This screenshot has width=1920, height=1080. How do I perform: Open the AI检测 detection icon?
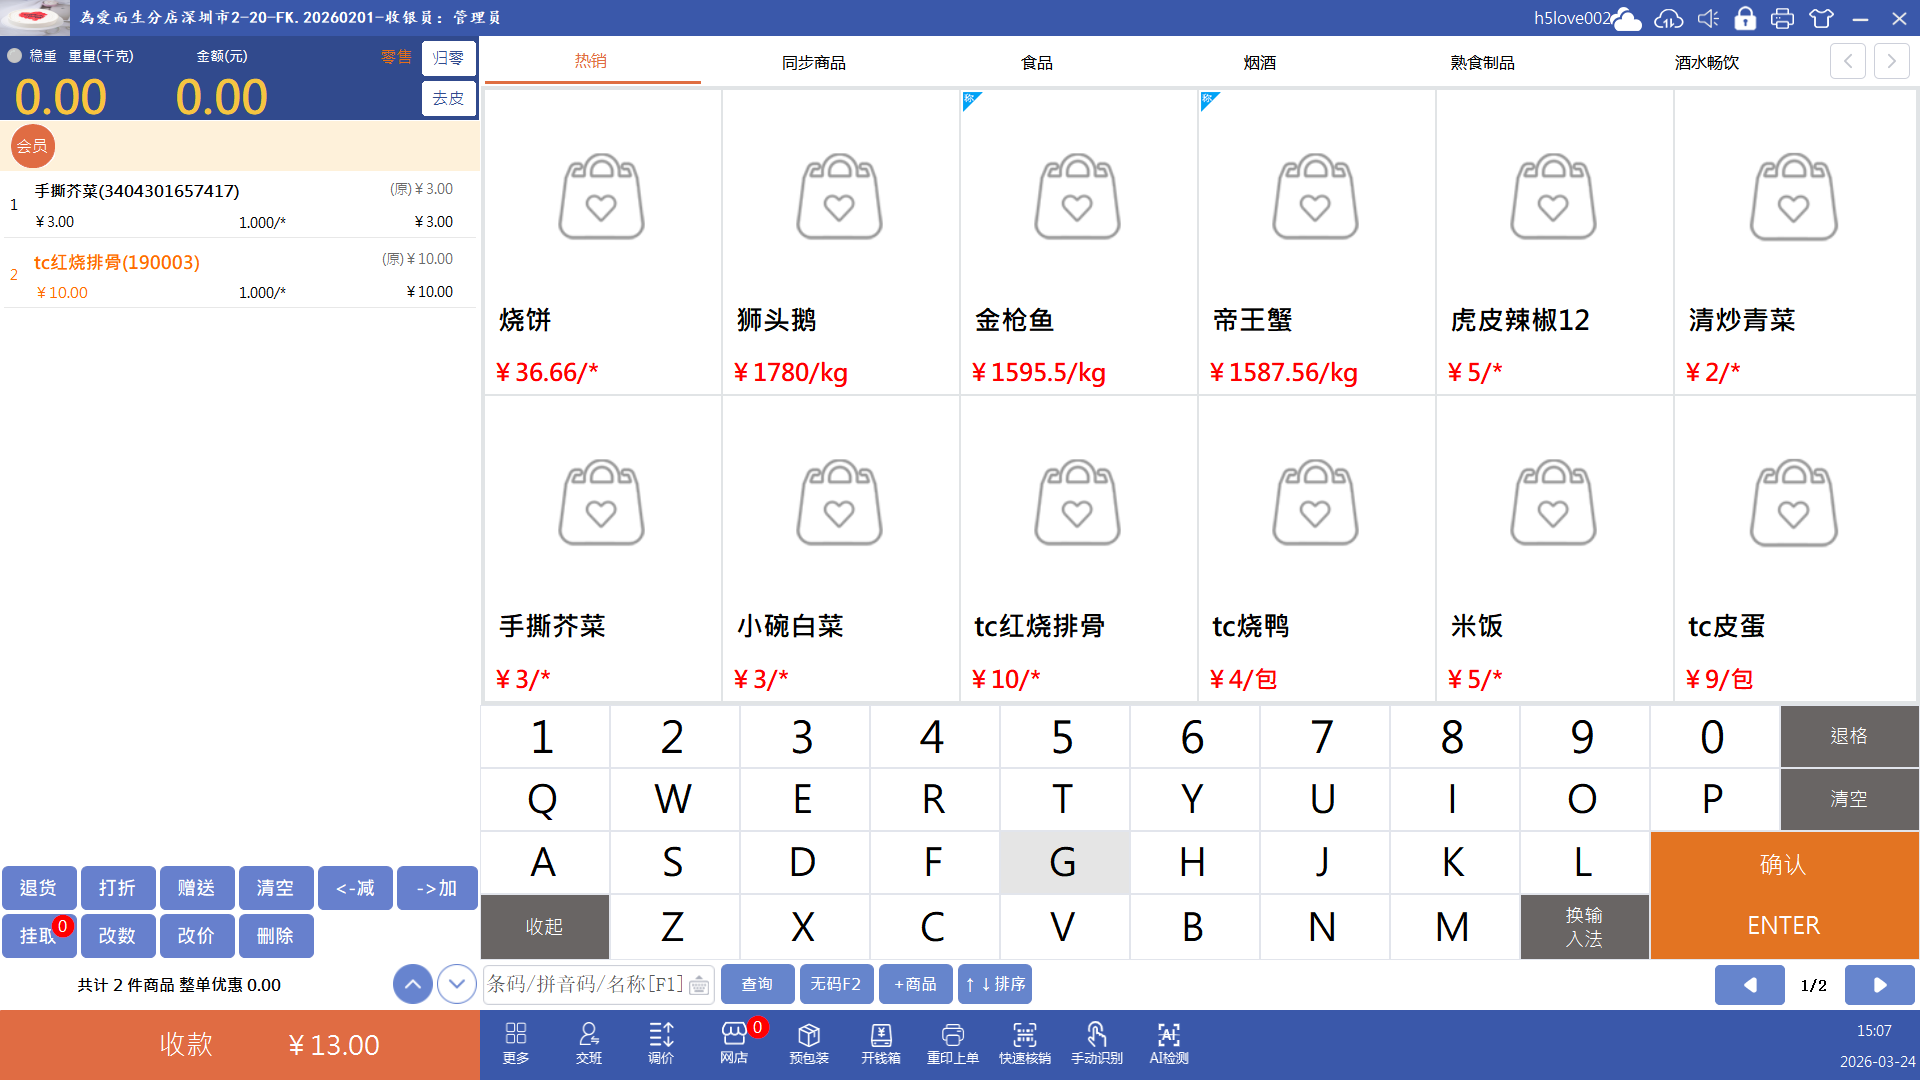pos(1168,1043)
